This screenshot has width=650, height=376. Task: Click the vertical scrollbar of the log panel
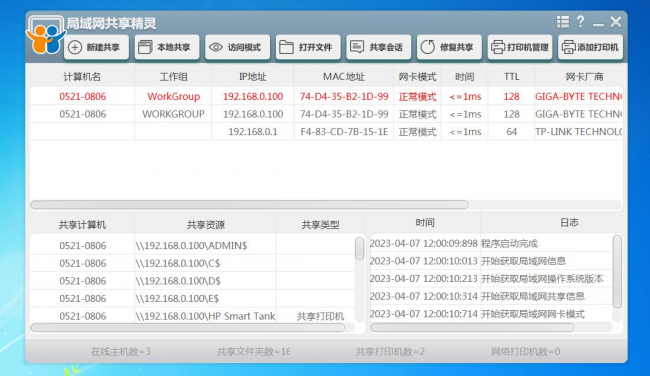[x=617, y=272]
